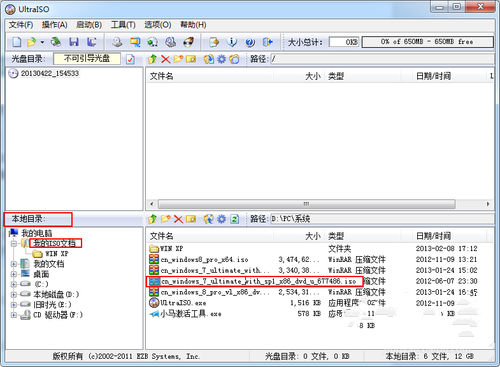Select 小马激活工具.exe in file list

pos(191,314)
